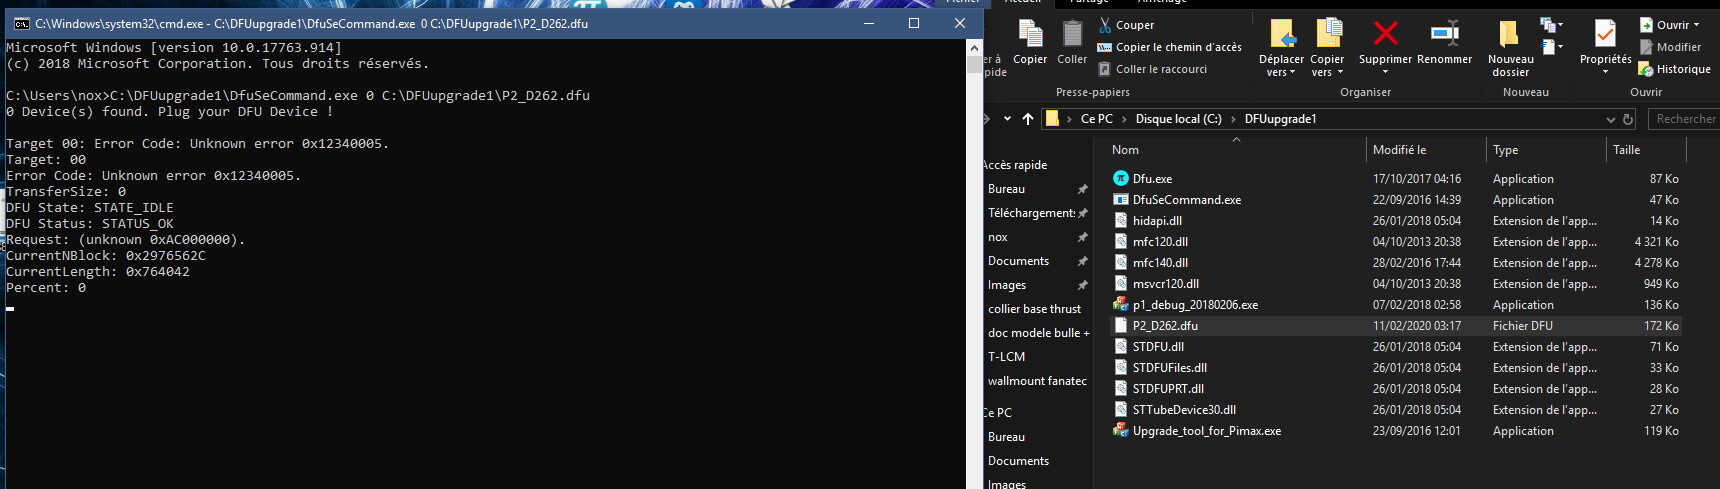Open the Ouvrir dropdown arrow

[x=1697, y=25]
